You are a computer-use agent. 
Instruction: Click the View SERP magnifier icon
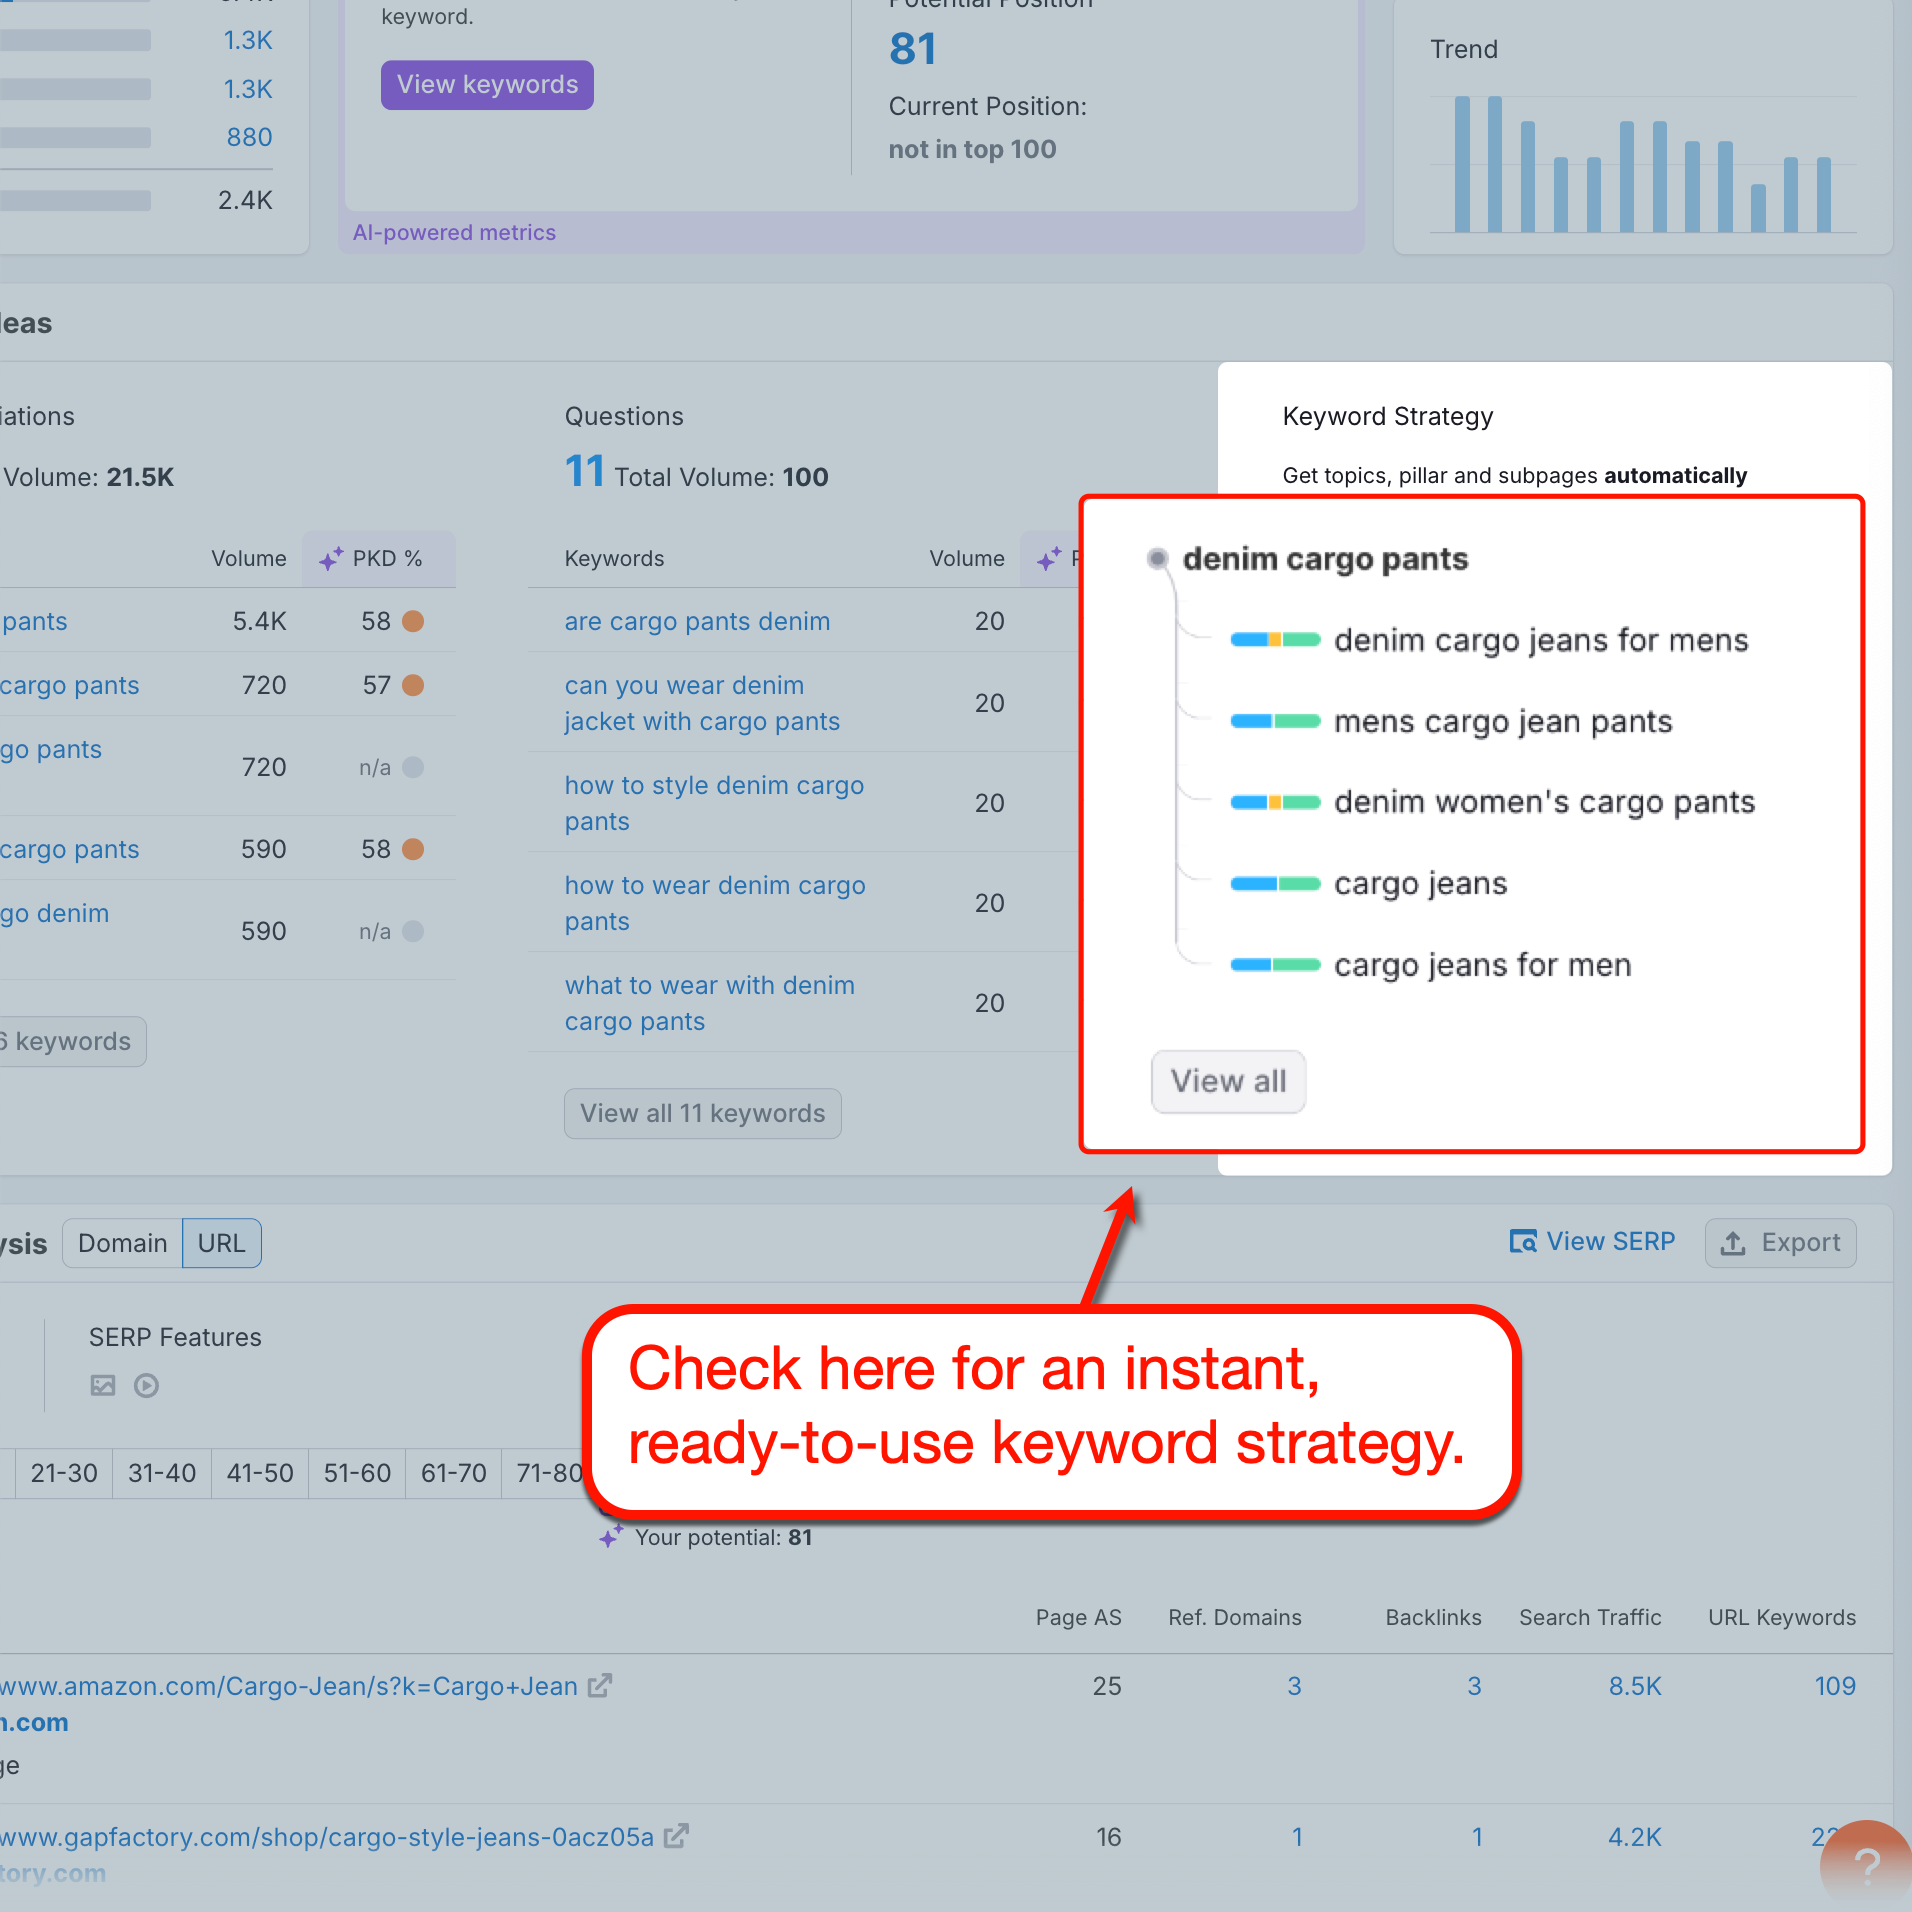[x=1524, y=1241]
